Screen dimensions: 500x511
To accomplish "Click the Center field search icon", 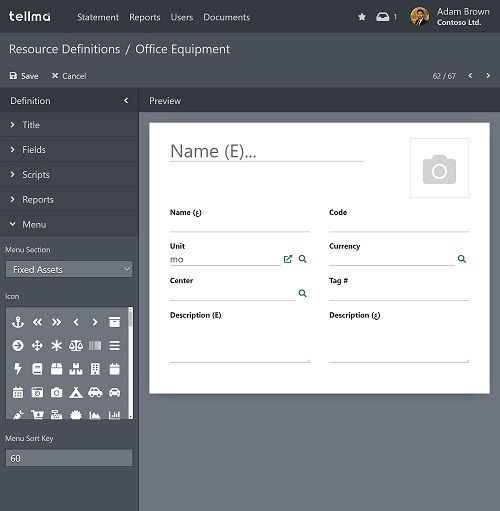I will click(x=302, y=293).
